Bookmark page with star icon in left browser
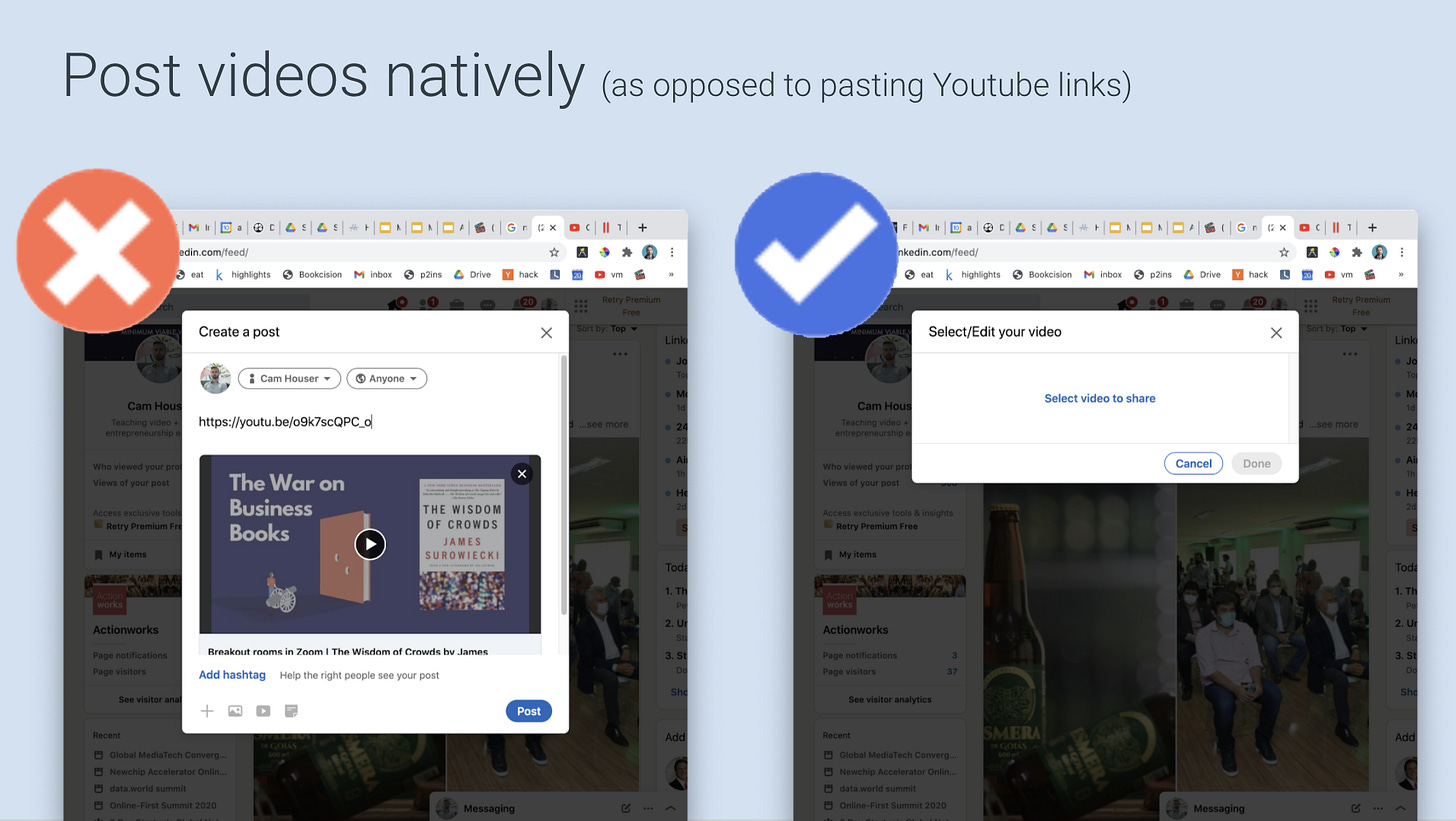Screen dimensions: 1456x821 coord(554,253)
